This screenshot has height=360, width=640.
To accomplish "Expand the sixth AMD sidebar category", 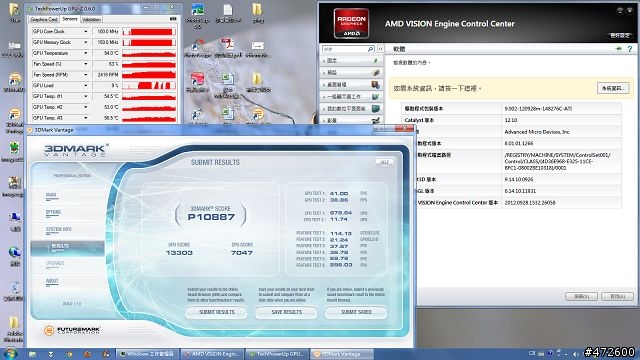I will [351, 120].
